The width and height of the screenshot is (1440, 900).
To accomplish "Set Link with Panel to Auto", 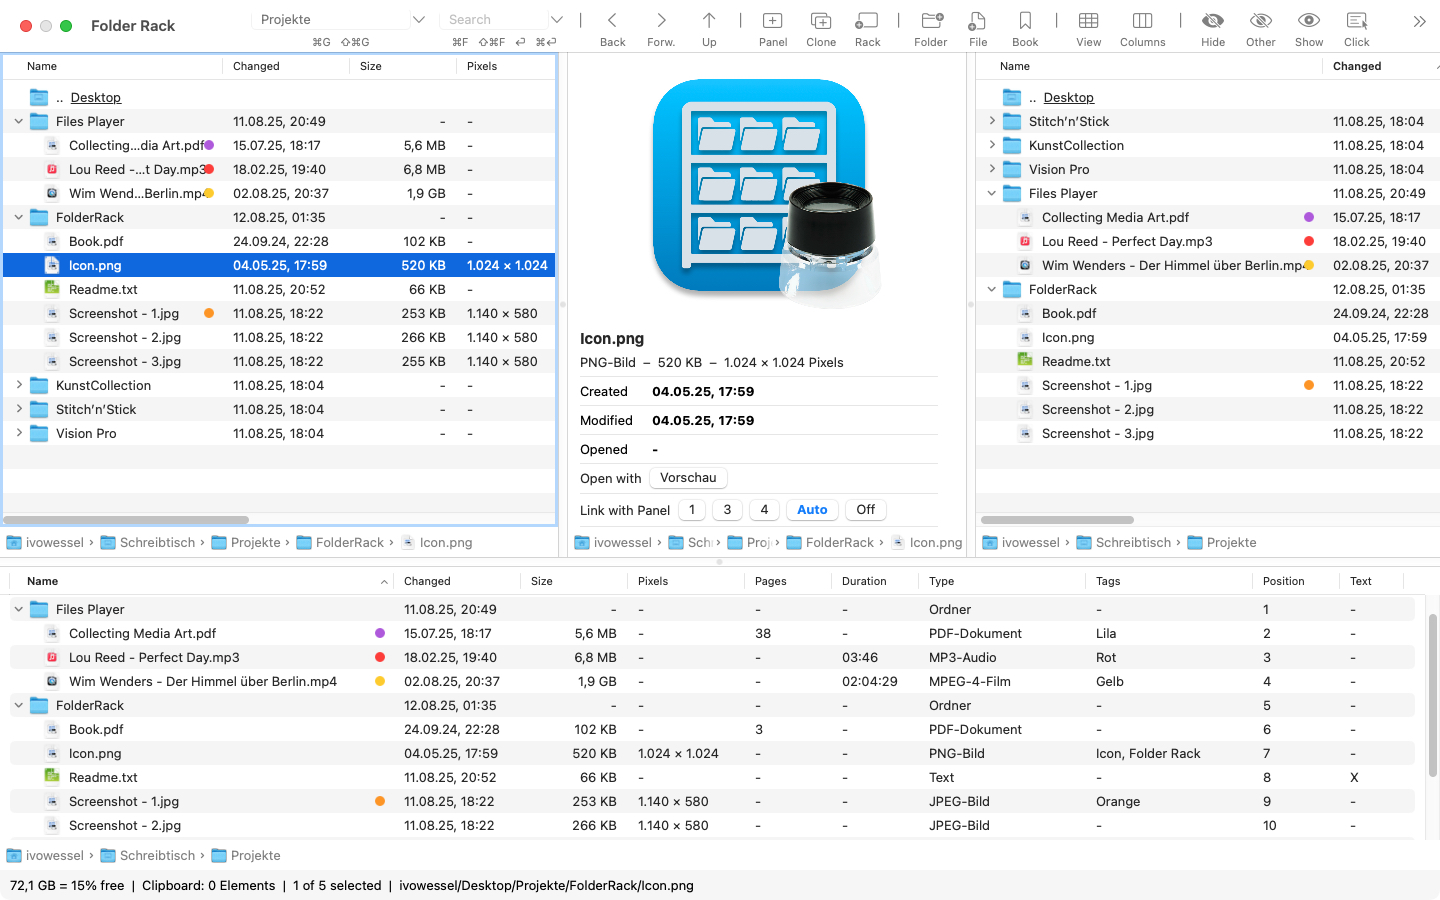I will click(812, 510).
